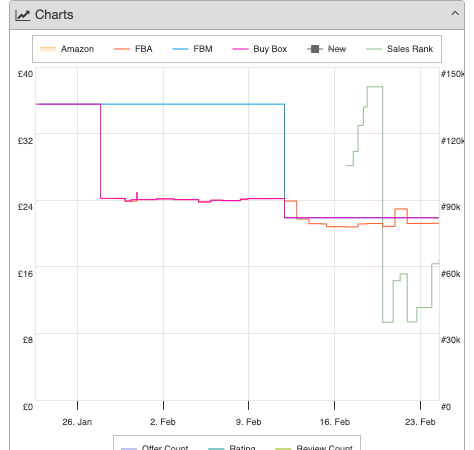Click the Buy Box pink line swatch
Image resolution: width=474 pixels, height=450 pixels.
pos(240,49)
